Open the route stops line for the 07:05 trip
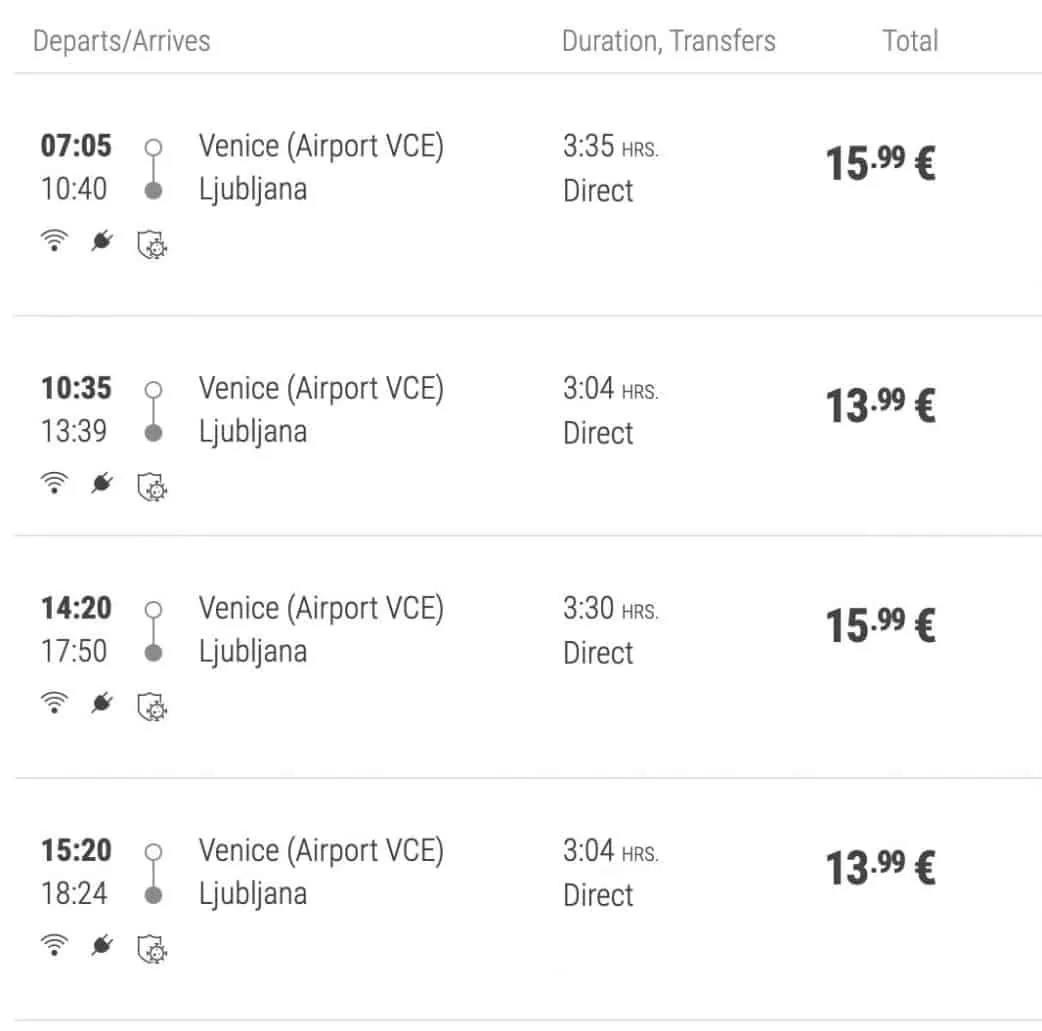The height and width of the screenshot is (1031, 1042). tap(153, 168)
